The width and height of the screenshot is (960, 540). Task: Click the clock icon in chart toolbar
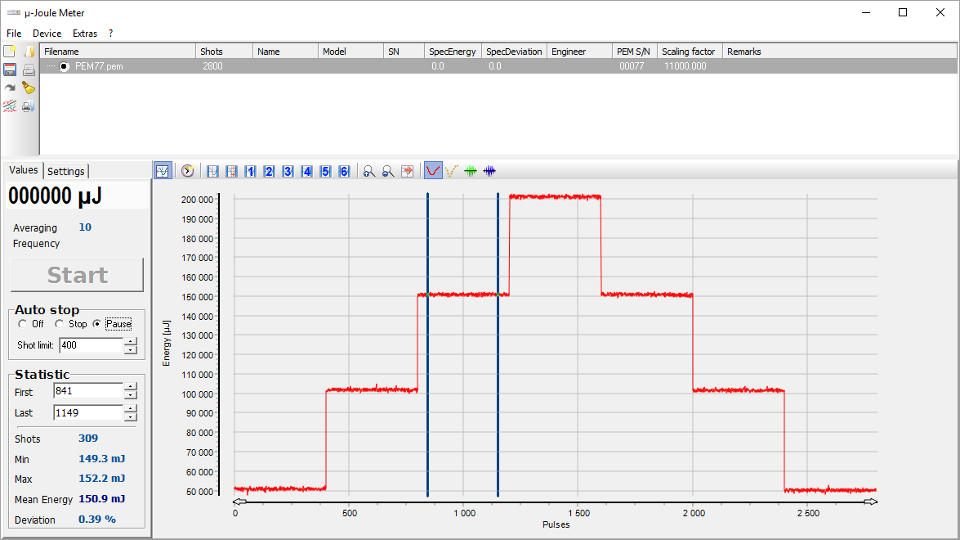coord(187,171)
